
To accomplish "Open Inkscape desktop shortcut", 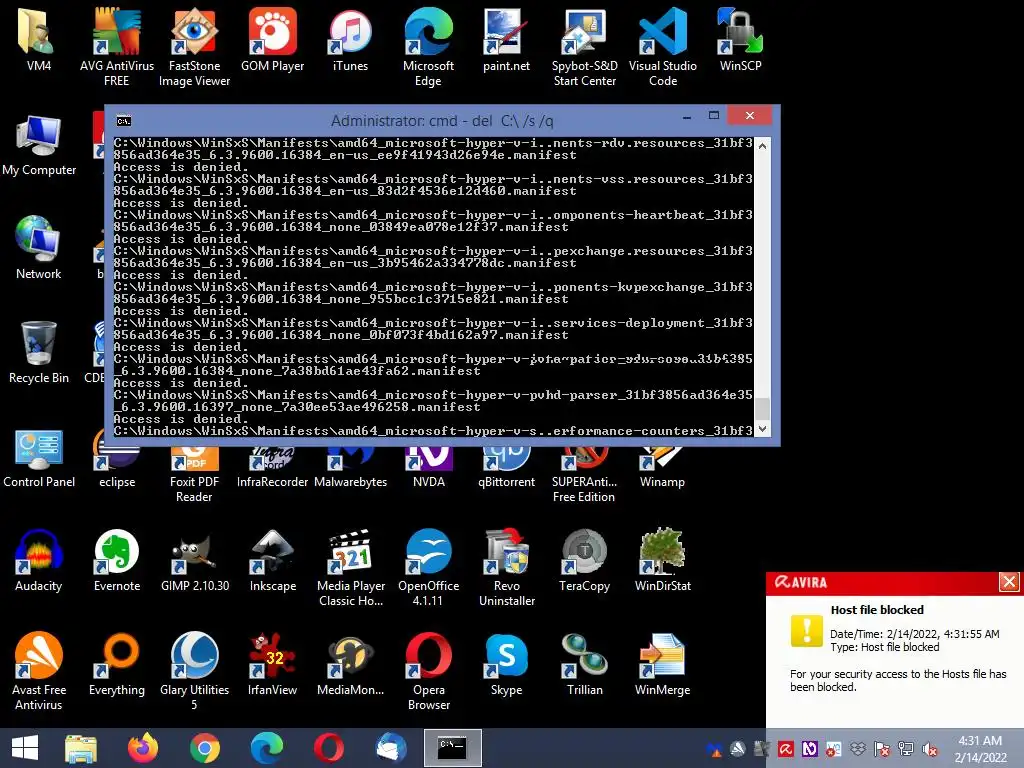I will tap(272, 560).
